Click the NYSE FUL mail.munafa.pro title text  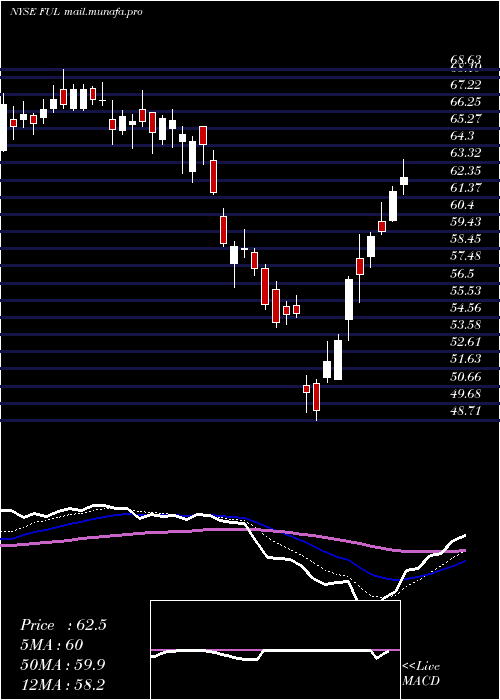pyautogui.click(x=76, y=12)
